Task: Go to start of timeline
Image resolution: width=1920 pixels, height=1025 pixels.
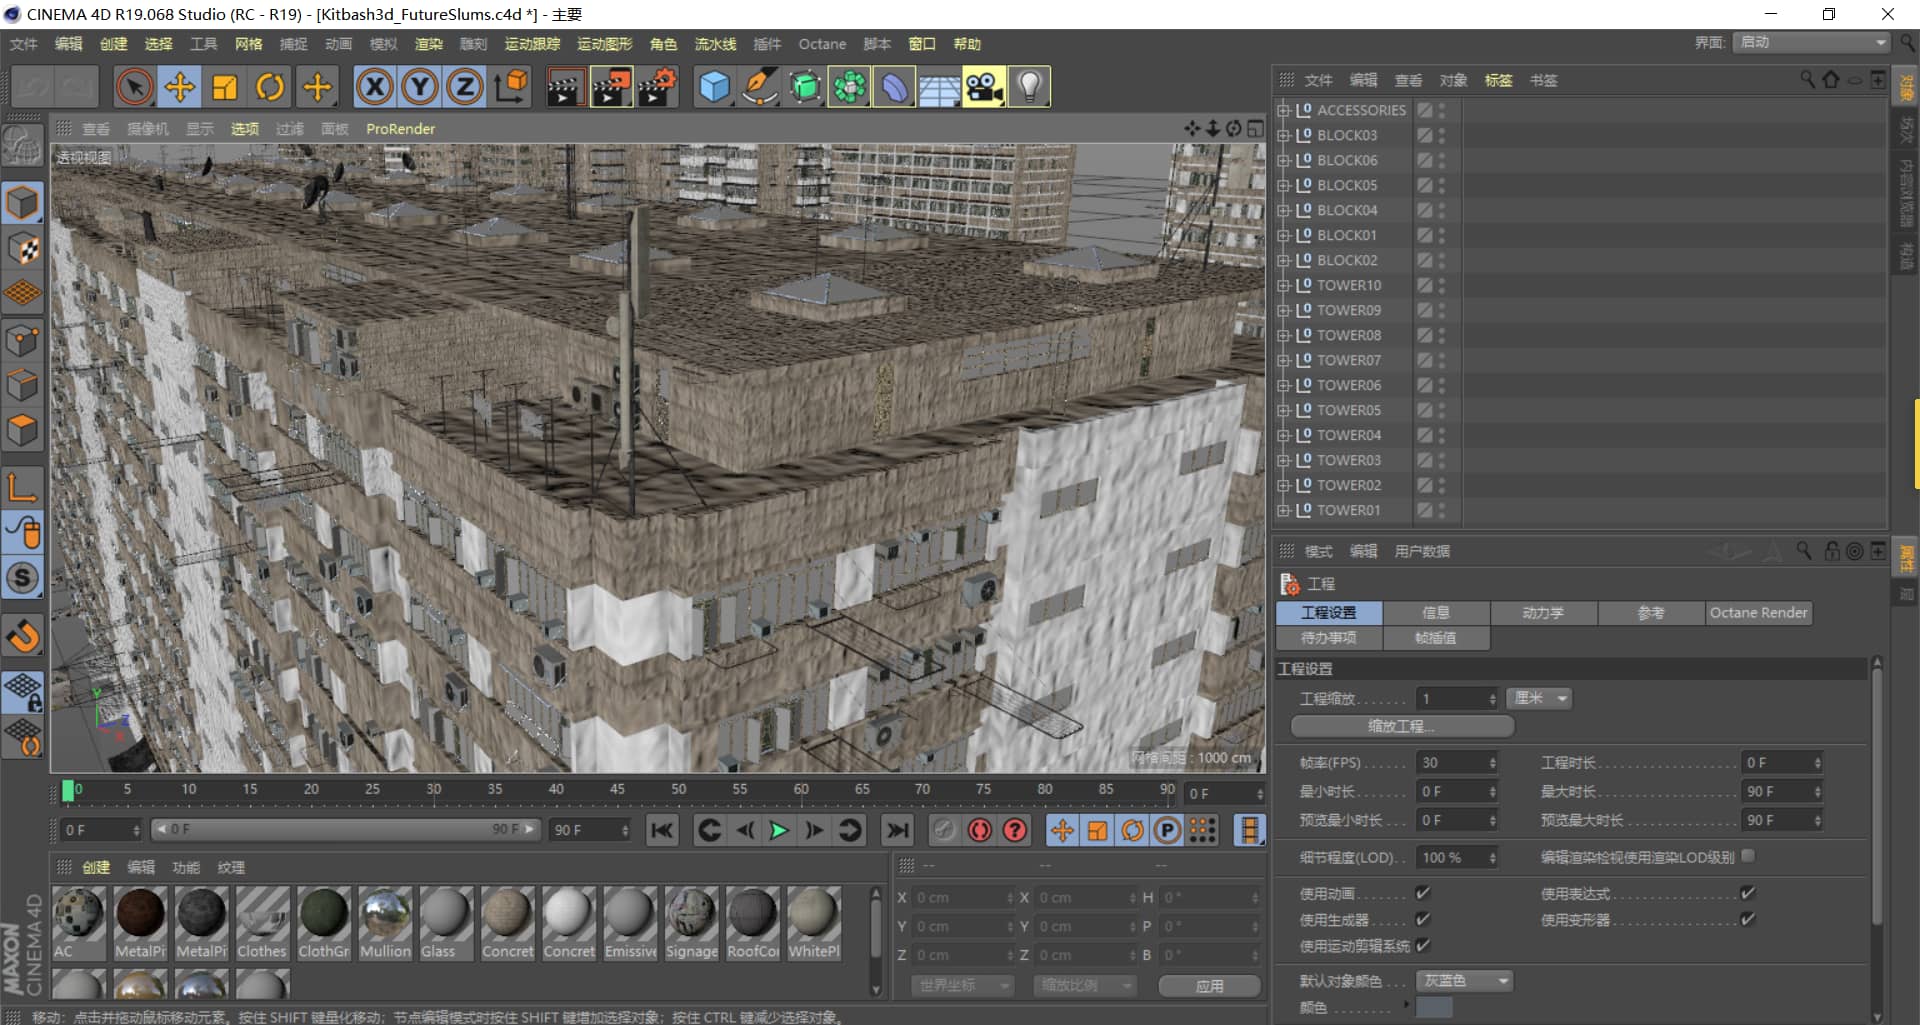Action: (x=662, y=830)
